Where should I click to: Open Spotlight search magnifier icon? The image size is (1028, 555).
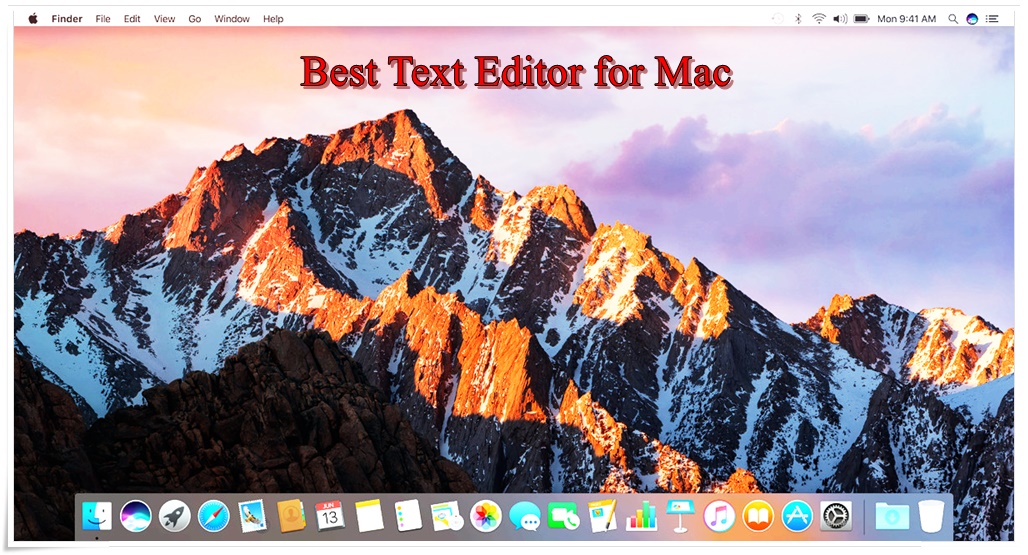(953, 19)
